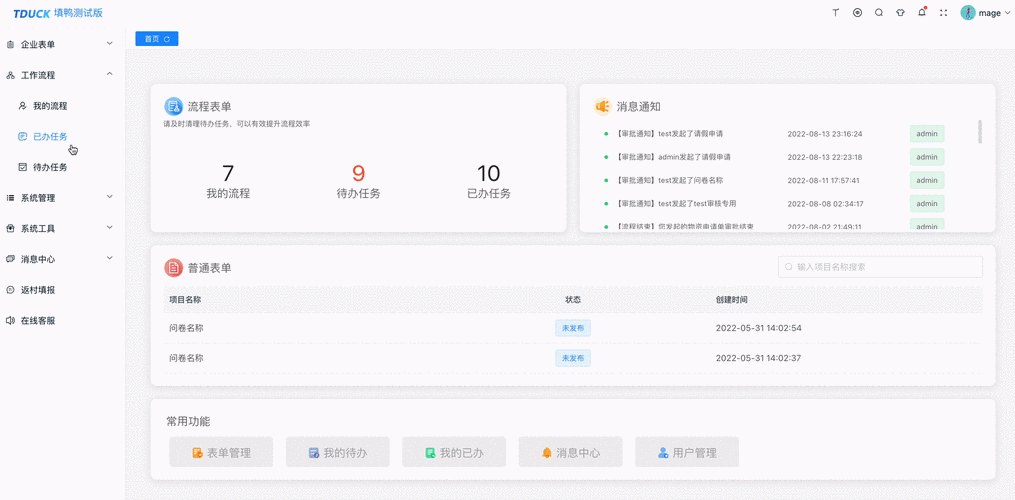This screenshot has height=500, width=1015.
Task: Open 消息中心 shortcut button
Action: [570, 452]
